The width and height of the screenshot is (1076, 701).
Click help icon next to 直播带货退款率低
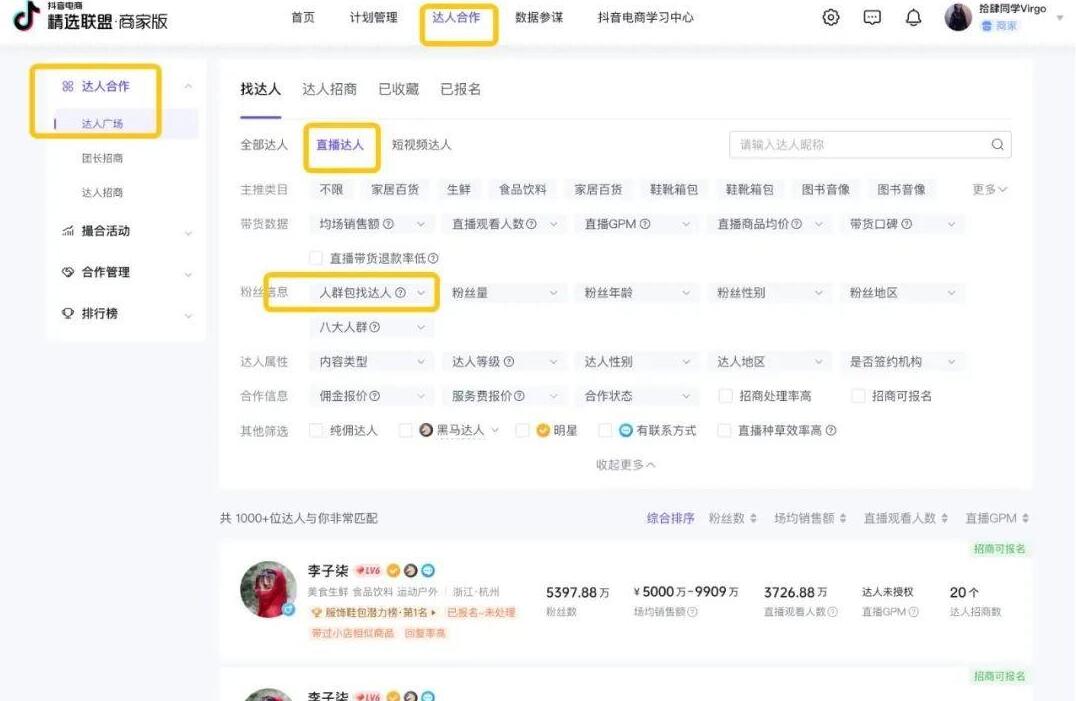[x=433, y=259]
